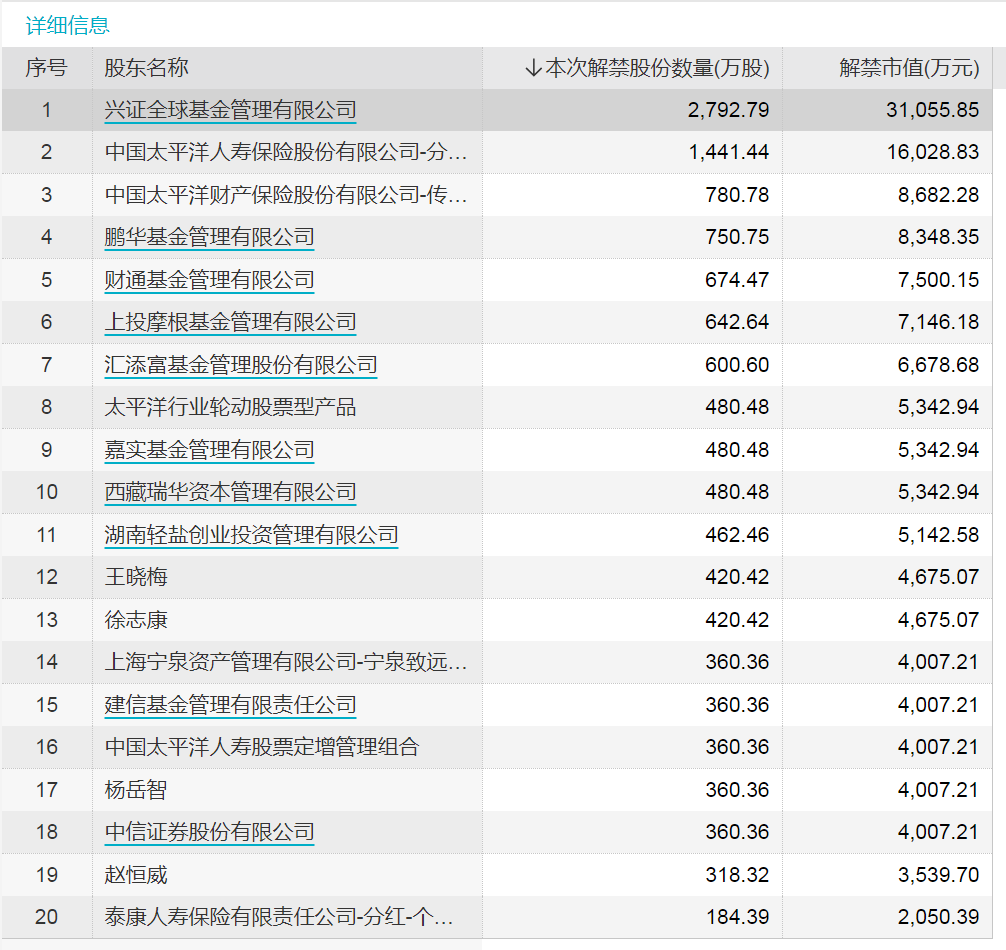Open 建信基金管理有限责任公司 link
Viewport: 1006px width, 950px height.
[x=230, y=704]
